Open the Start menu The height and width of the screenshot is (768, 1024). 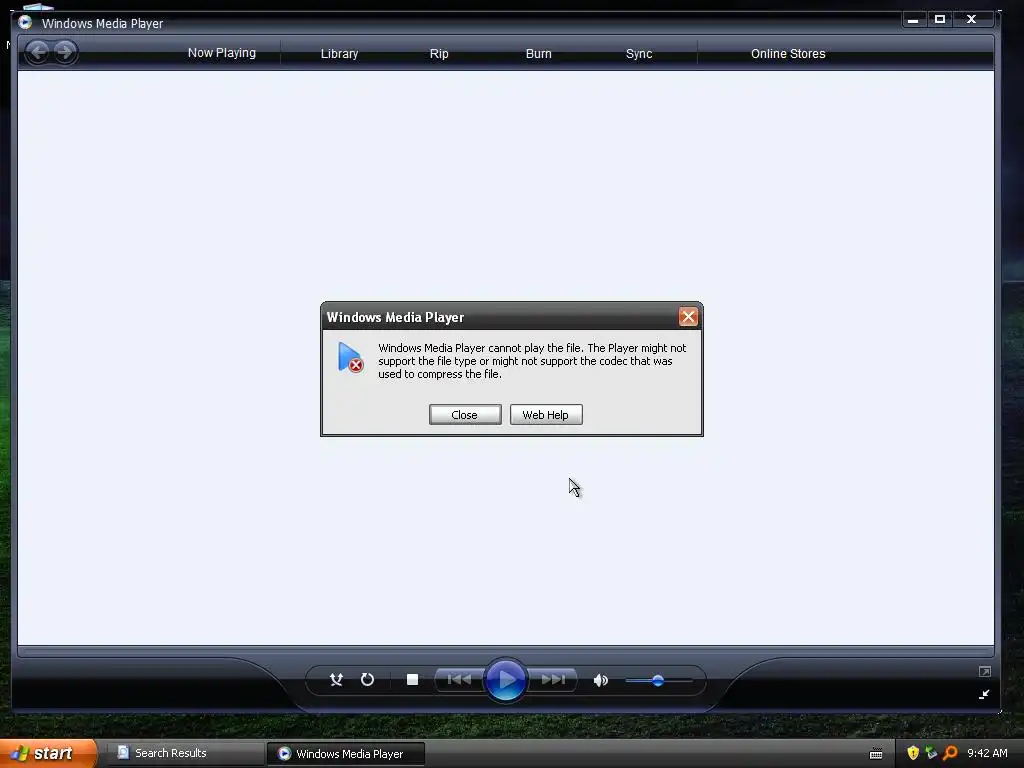48,753
